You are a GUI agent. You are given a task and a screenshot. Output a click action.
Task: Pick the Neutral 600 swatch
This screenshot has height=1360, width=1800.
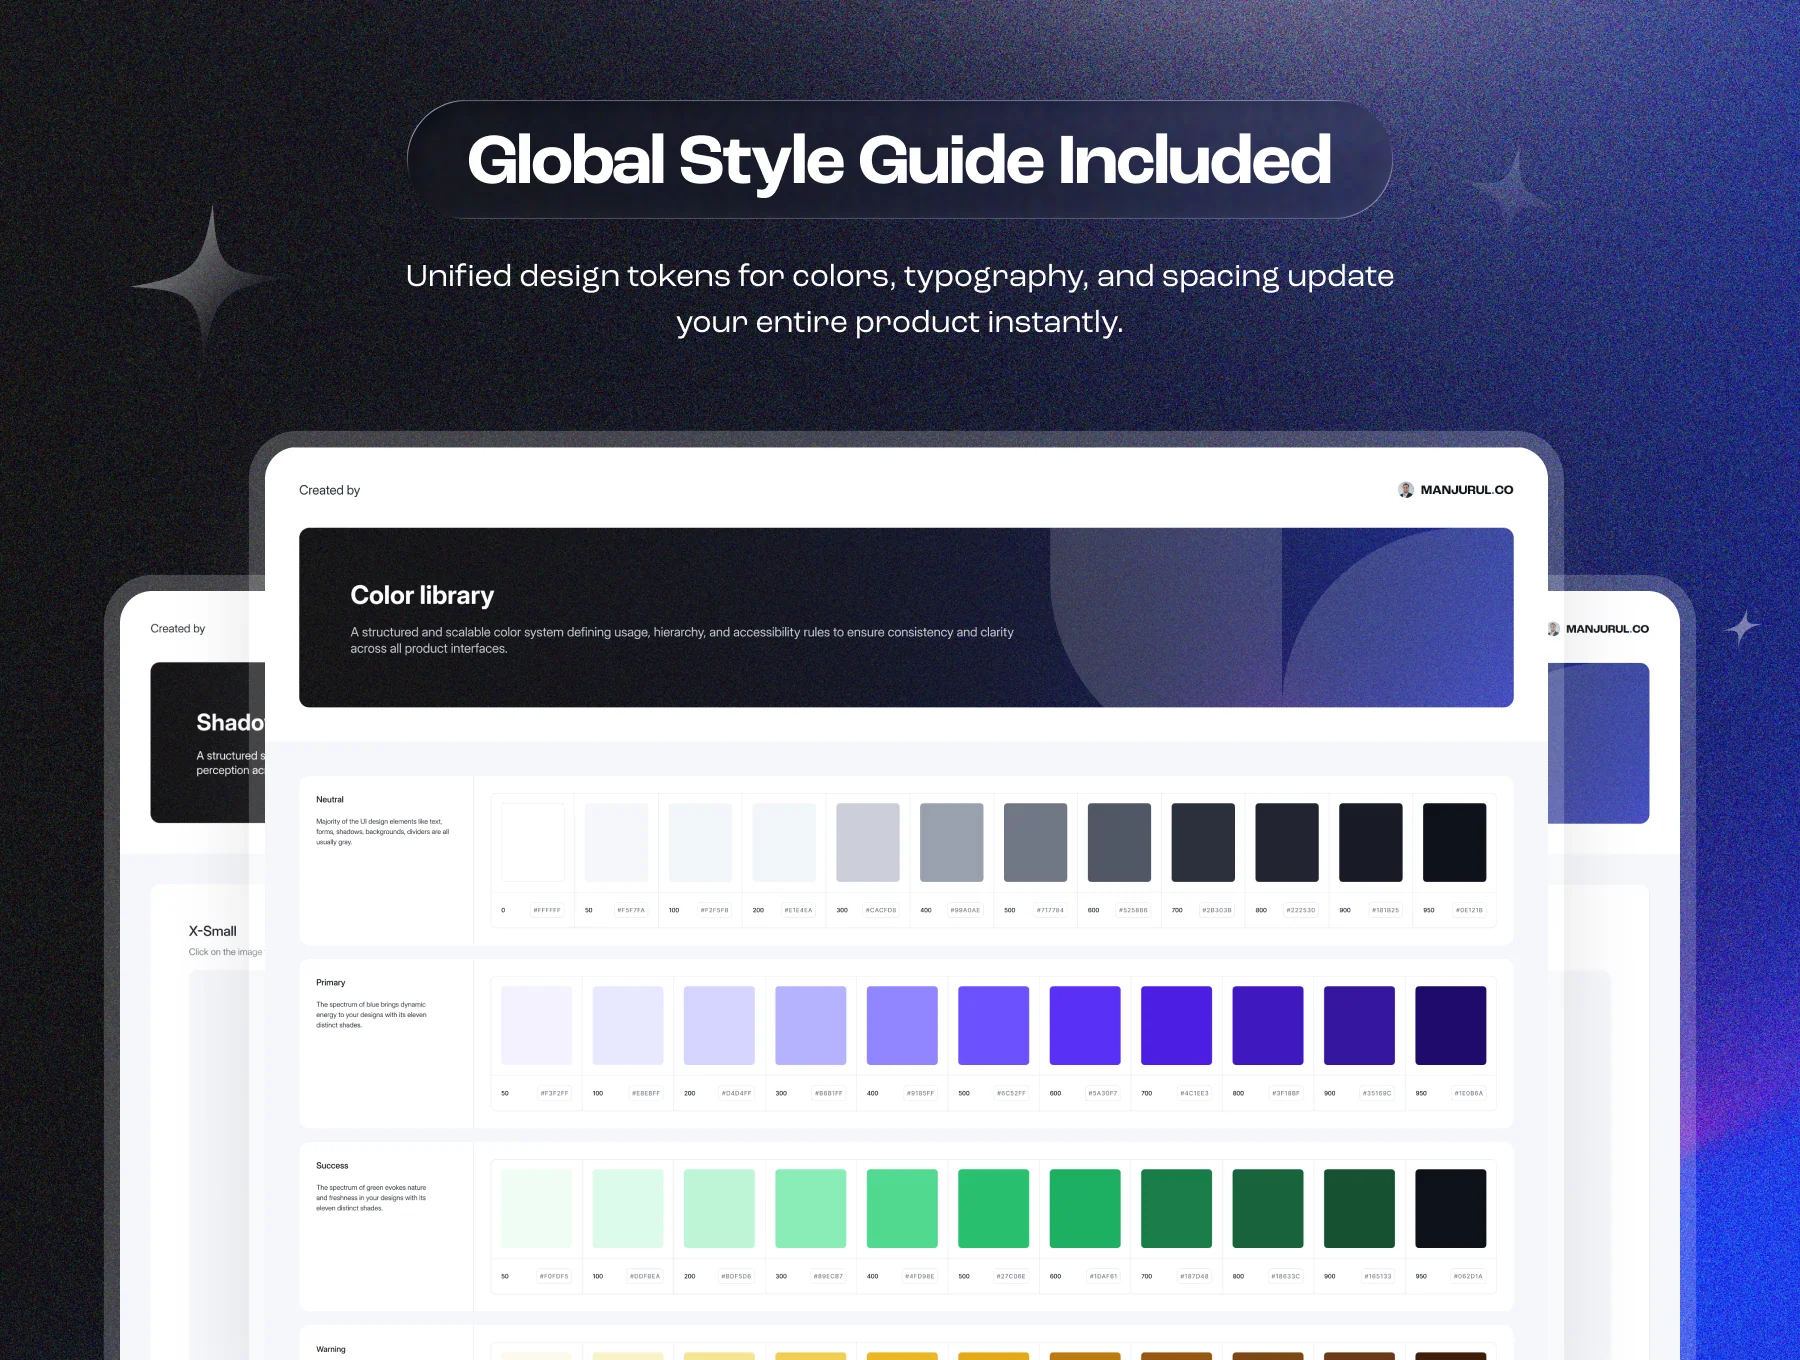tap(1119, 842)
